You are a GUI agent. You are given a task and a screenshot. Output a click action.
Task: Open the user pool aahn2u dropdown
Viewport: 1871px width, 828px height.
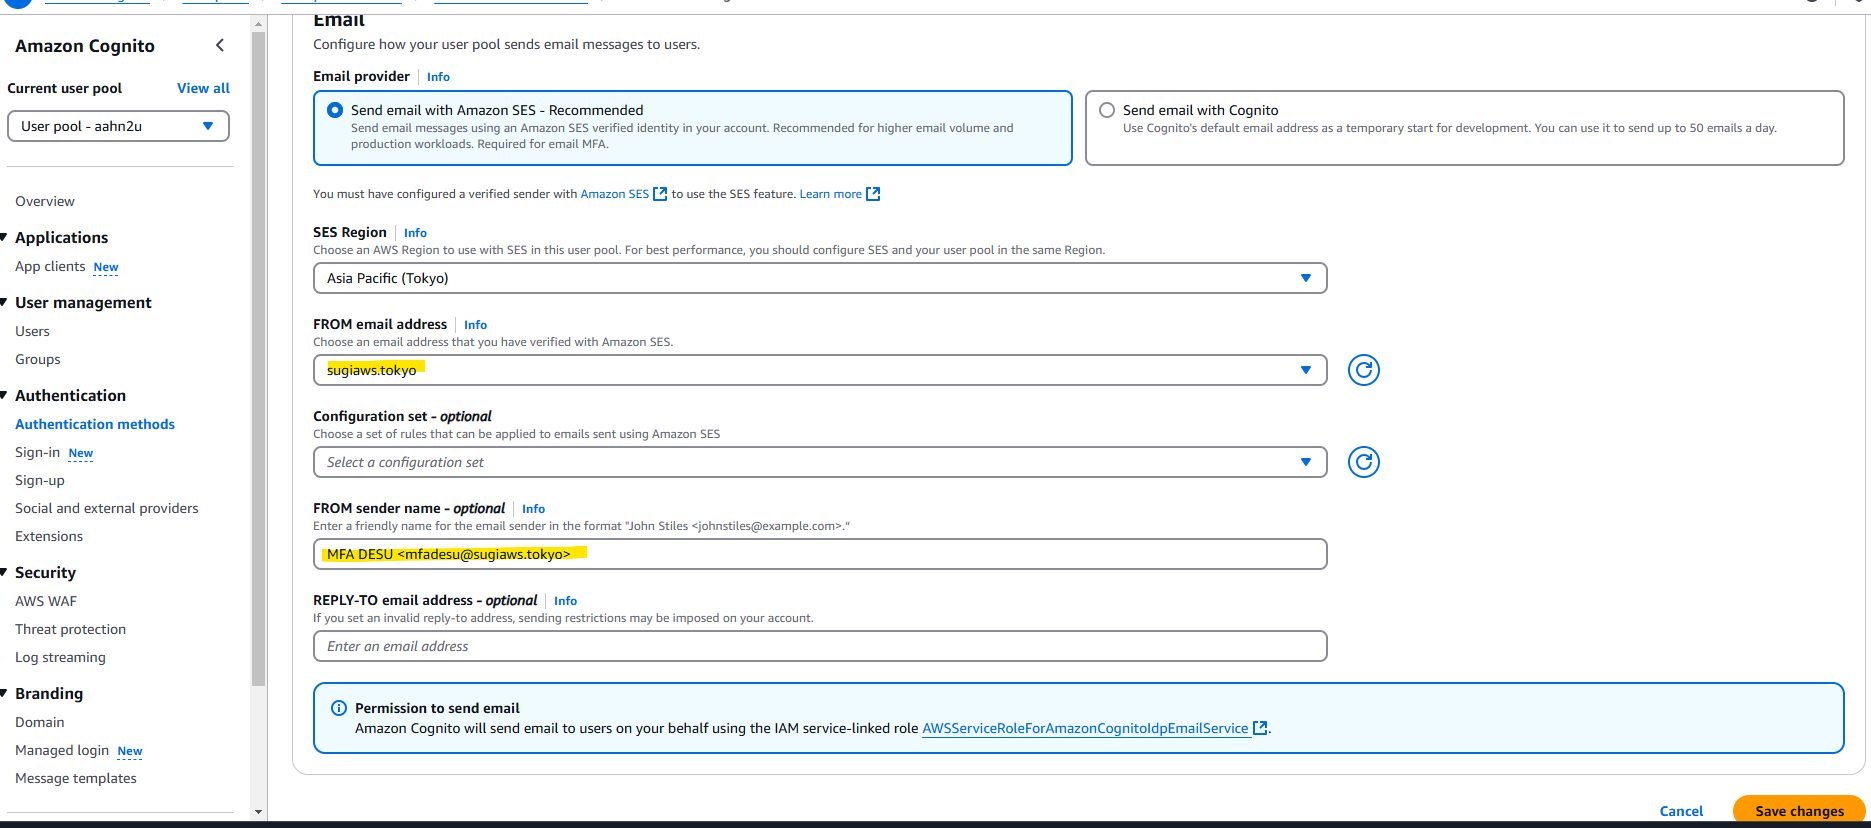pos(118,126)
